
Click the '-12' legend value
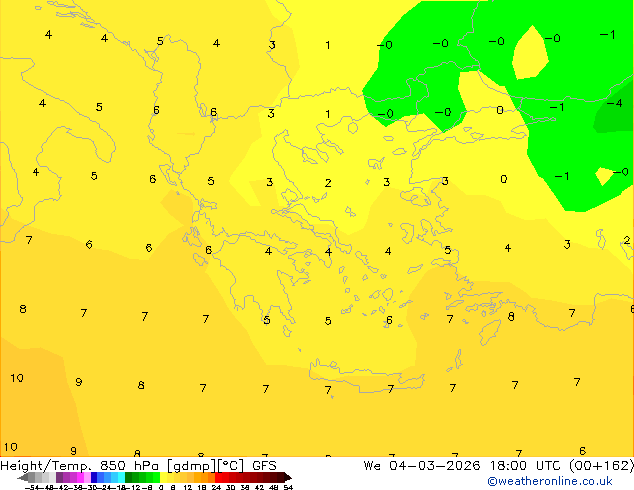tap(135, 487)
